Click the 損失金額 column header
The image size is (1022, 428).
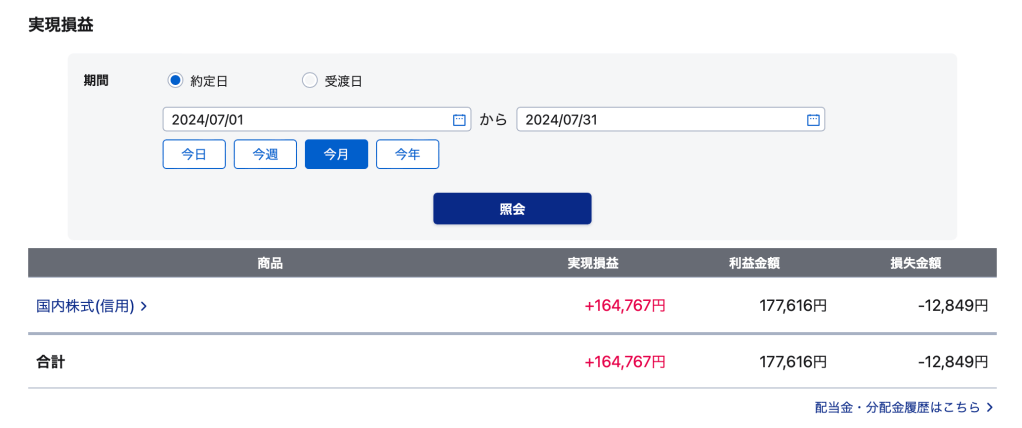click(915, 264)
